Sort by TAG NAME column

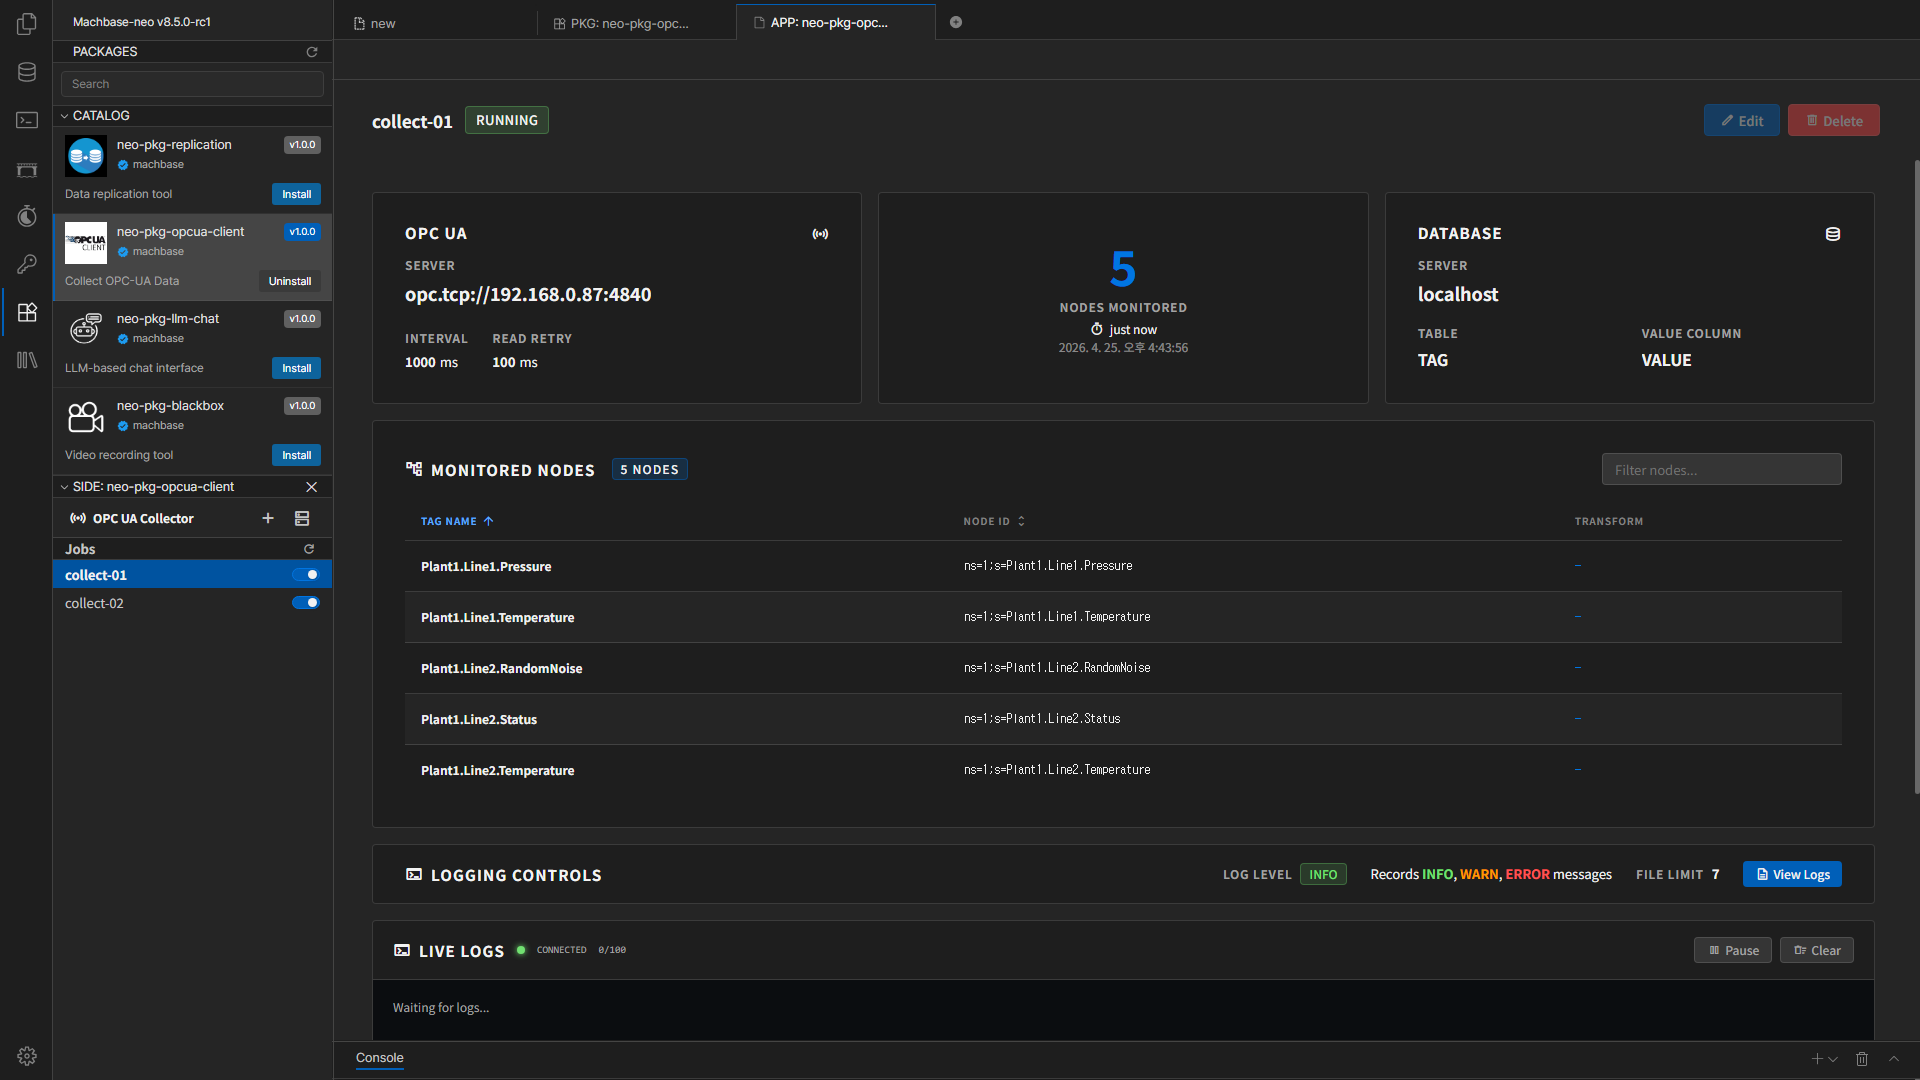(x=457, y=521)
